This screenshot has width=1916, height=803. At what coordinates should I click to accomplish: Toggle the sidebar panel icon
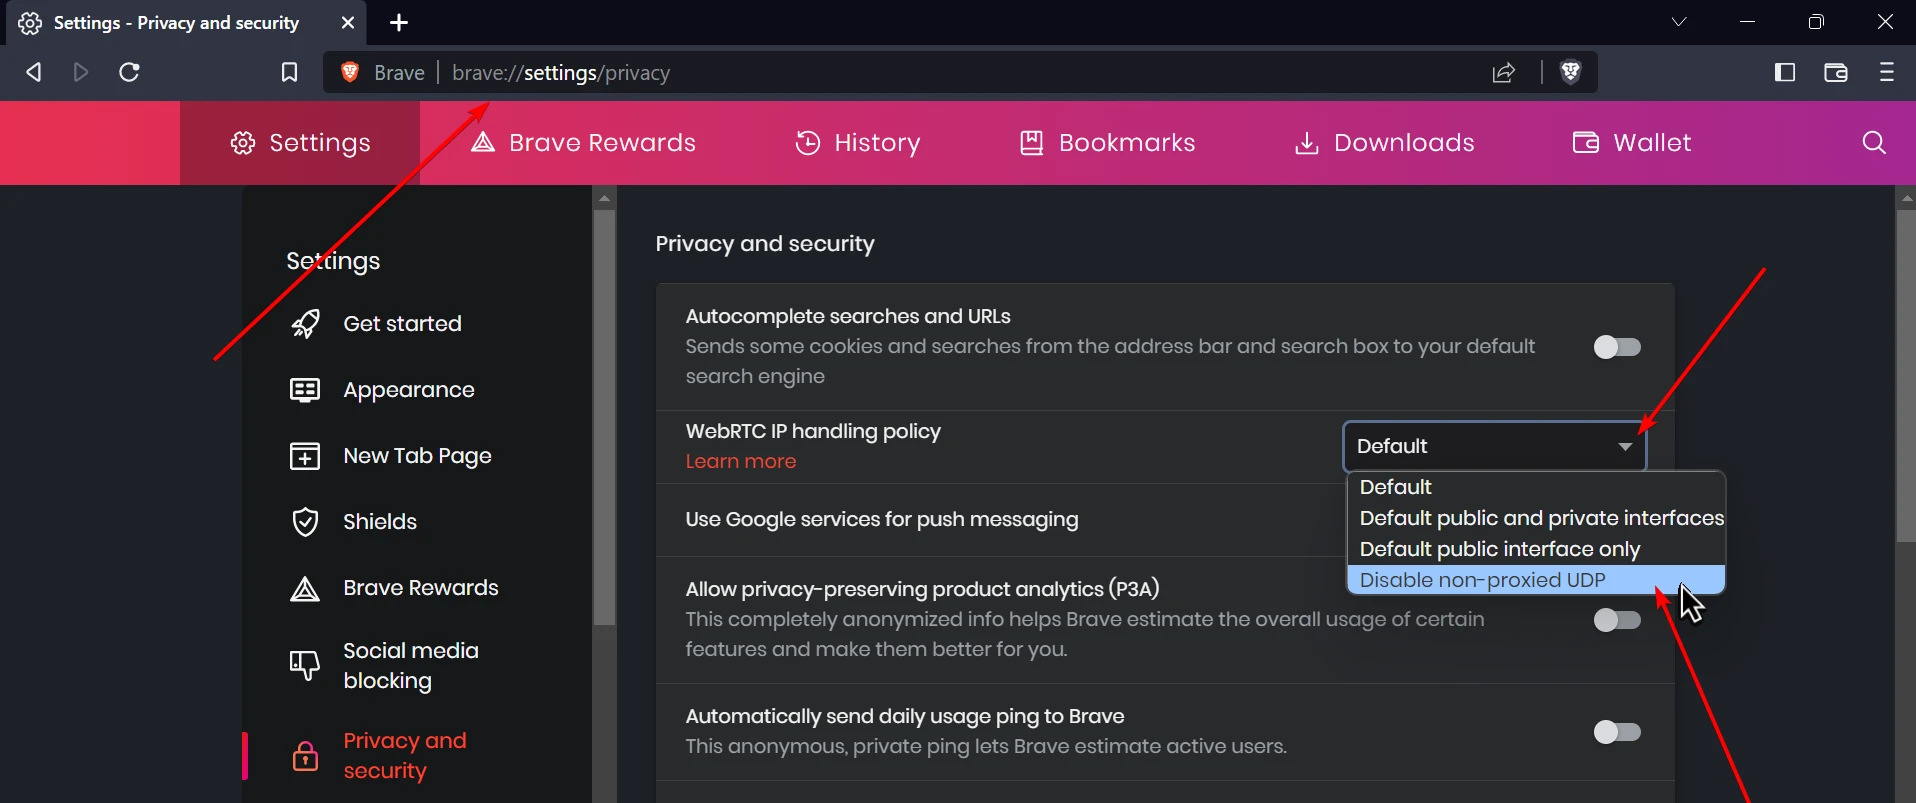[1785, 72]
